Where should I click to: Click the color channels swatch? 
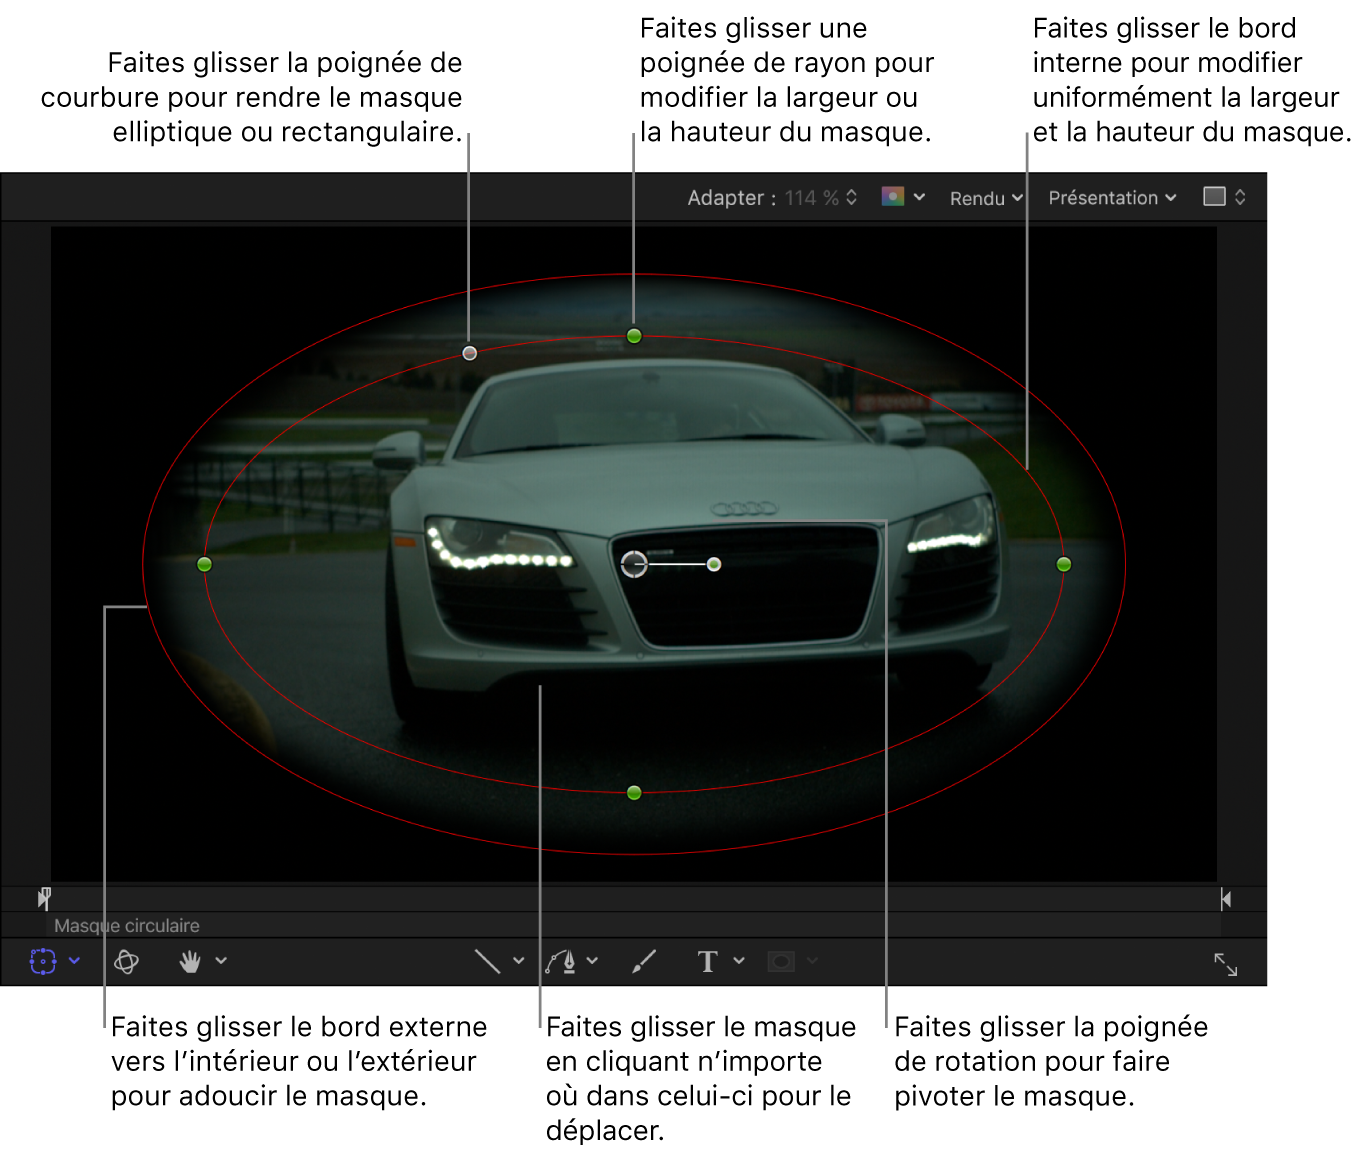coord(892,197)
